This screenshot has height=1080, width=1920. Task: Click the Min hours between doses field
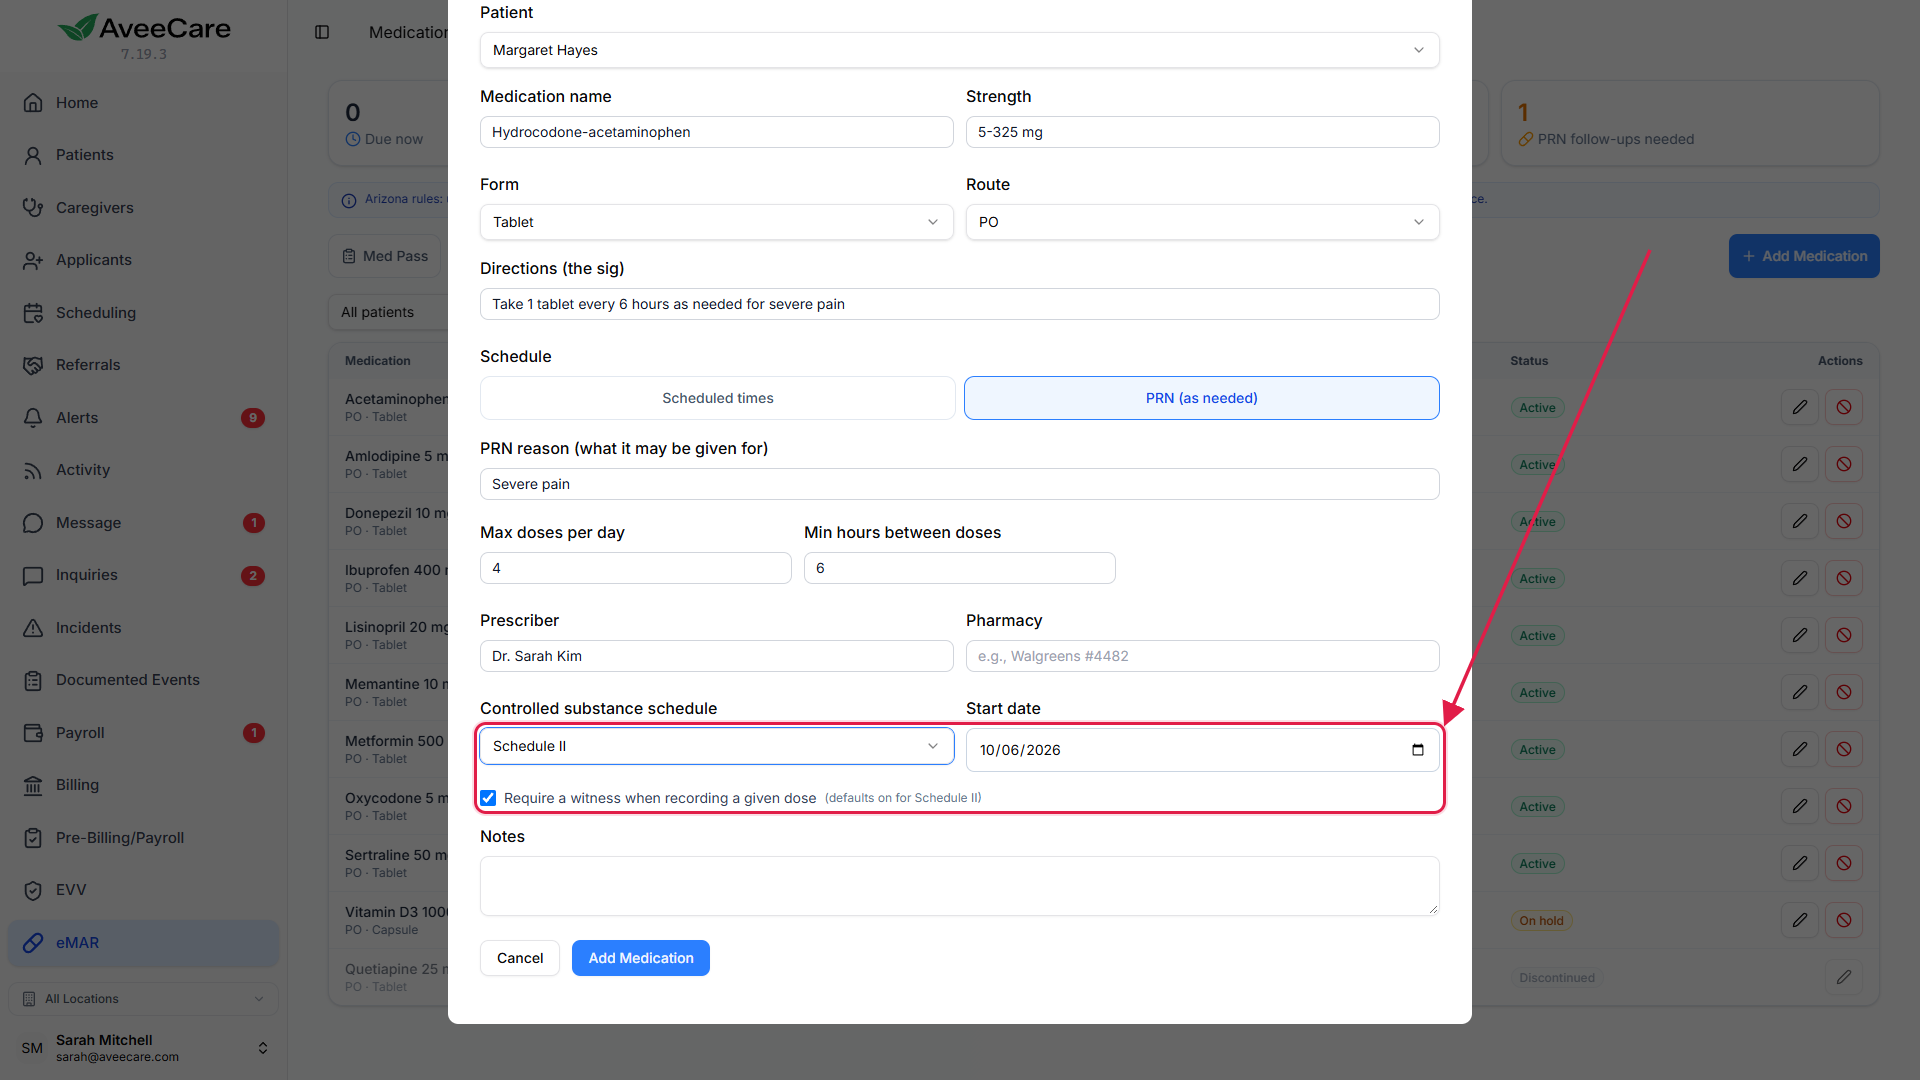pos(960,568)
